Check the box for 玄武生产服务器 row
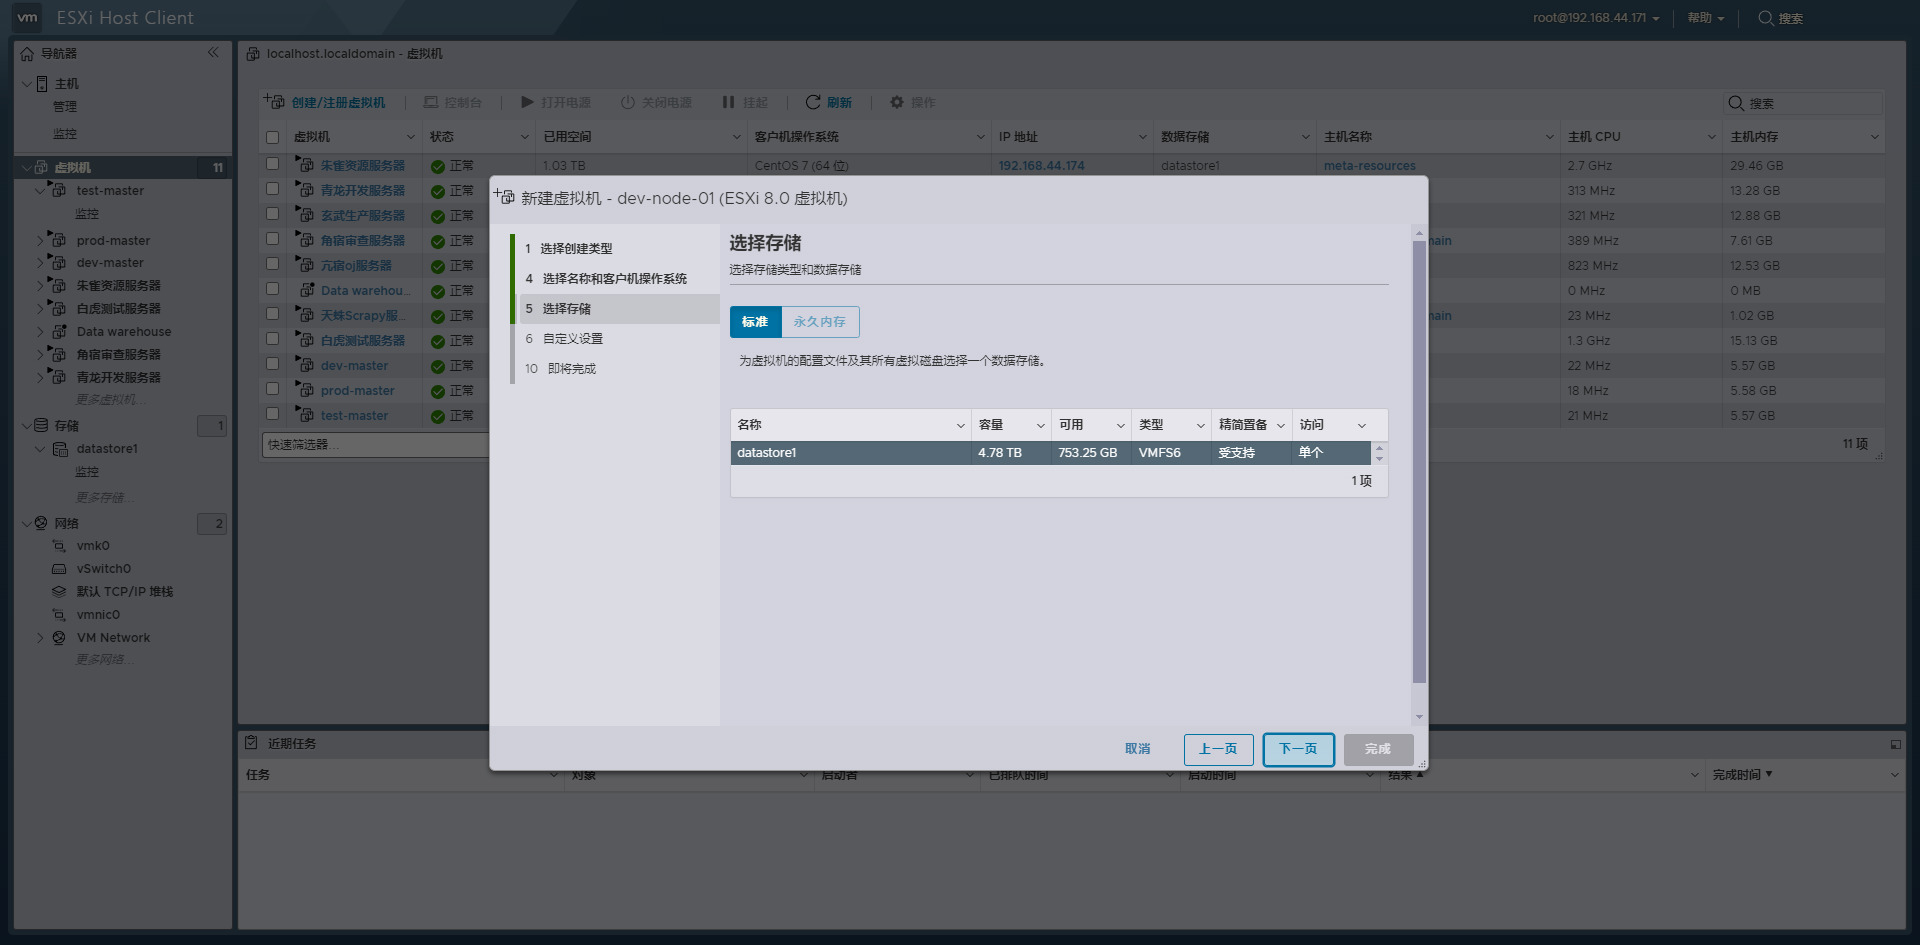This screenshot has height=945, width=1920. coord(272,213)
